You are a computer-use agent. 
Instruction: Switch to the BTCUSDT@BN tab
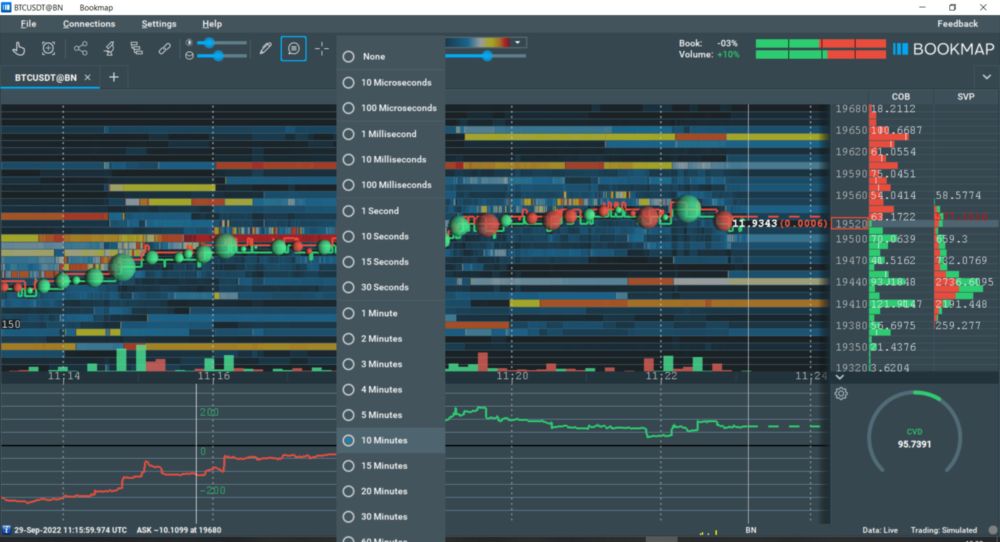tap(45, 77)
